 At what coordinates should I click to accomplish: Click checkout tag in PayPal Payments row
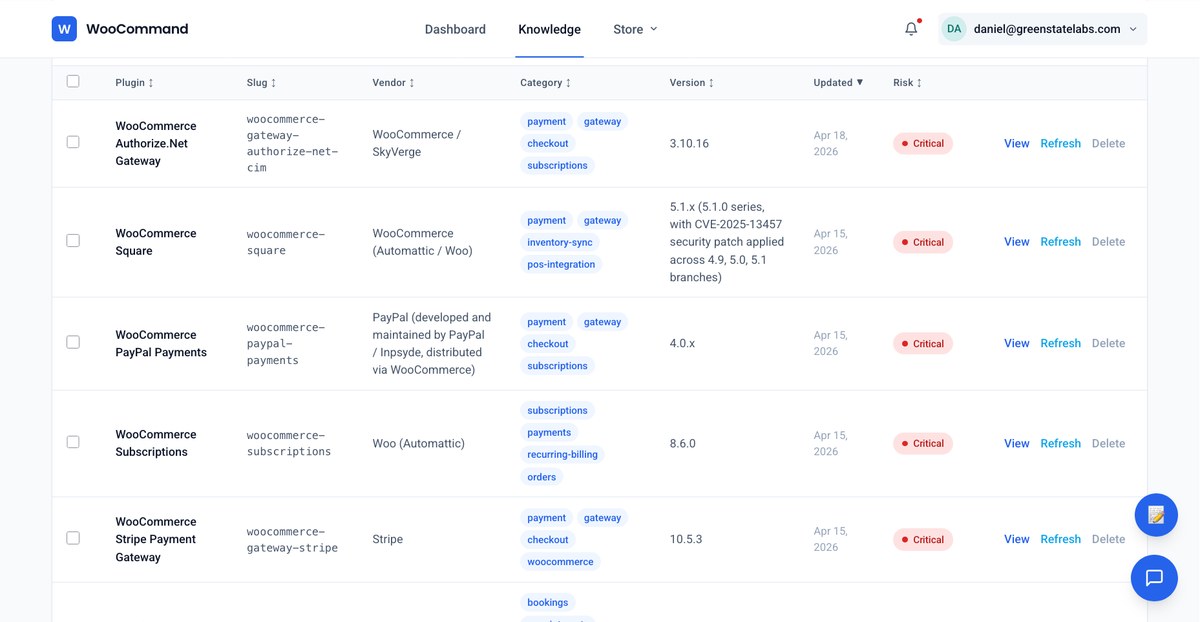[x=548, y=344]
